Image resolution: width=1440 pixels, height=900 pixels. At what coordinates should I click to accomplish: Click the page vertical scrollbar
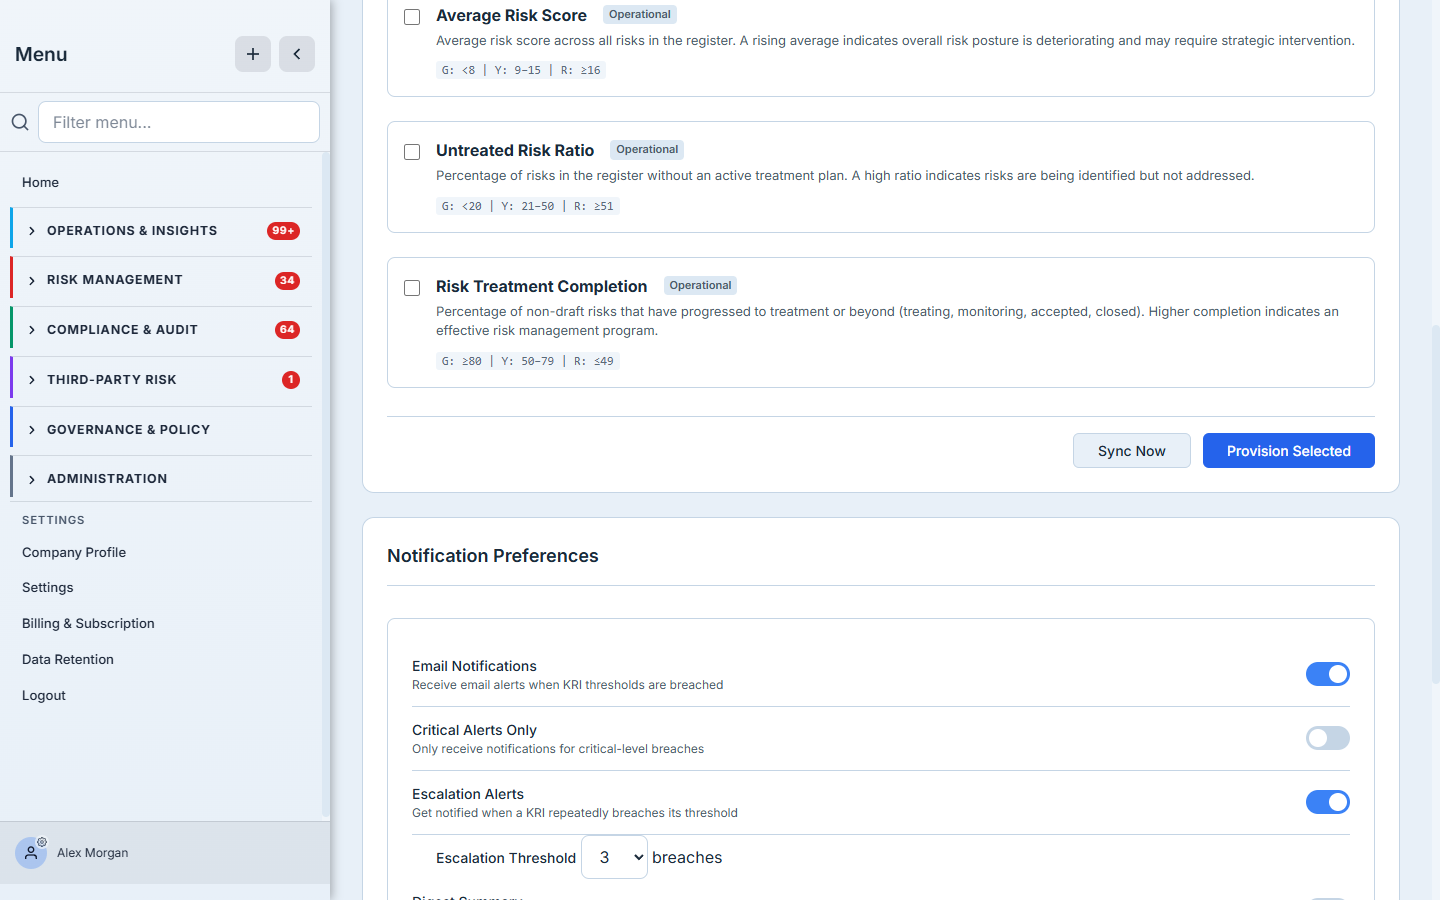[1435, 504]
